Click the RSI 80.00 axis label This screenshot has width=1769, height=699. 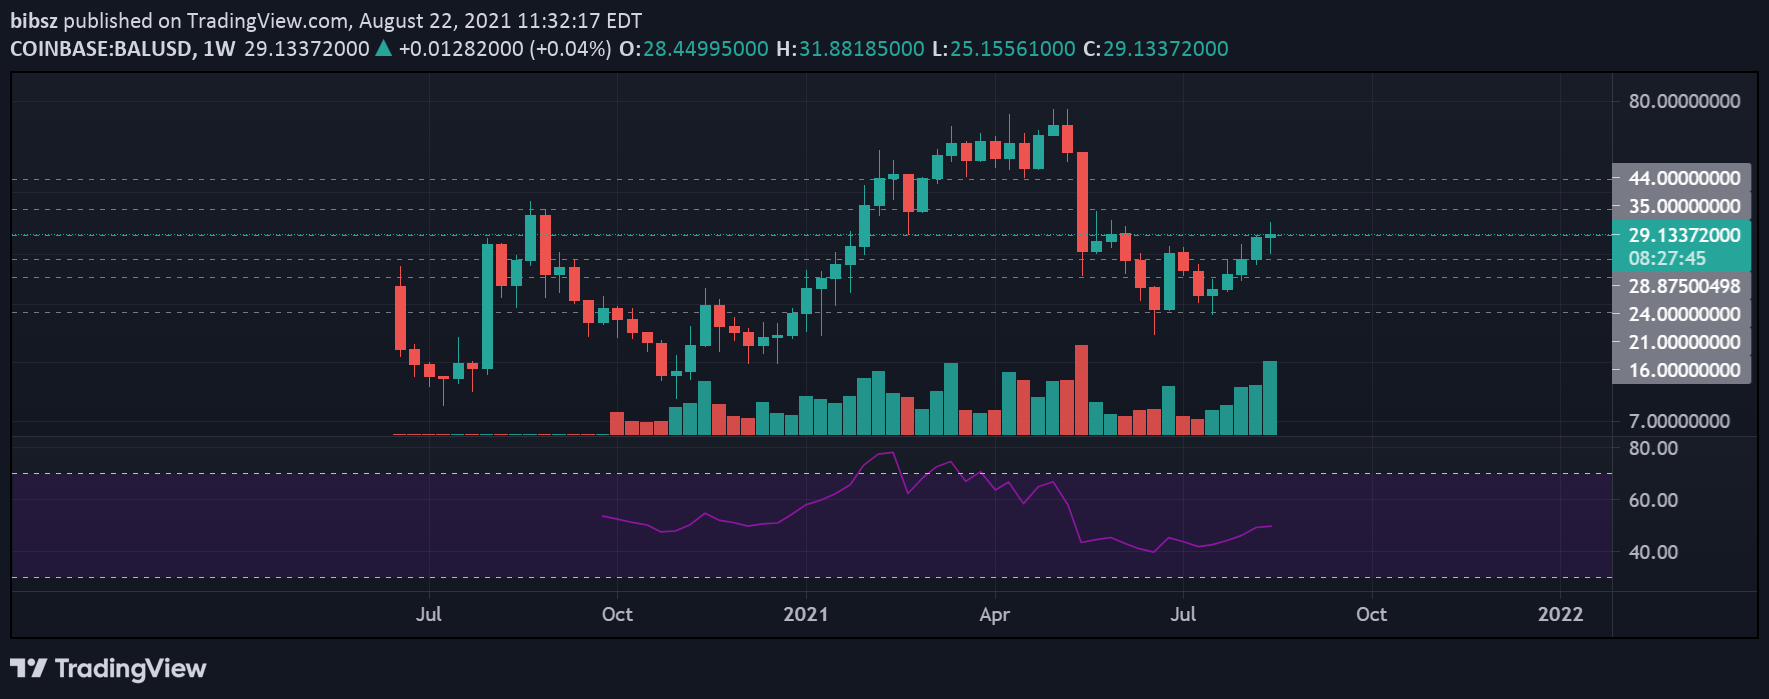(x=1653, y=448)
